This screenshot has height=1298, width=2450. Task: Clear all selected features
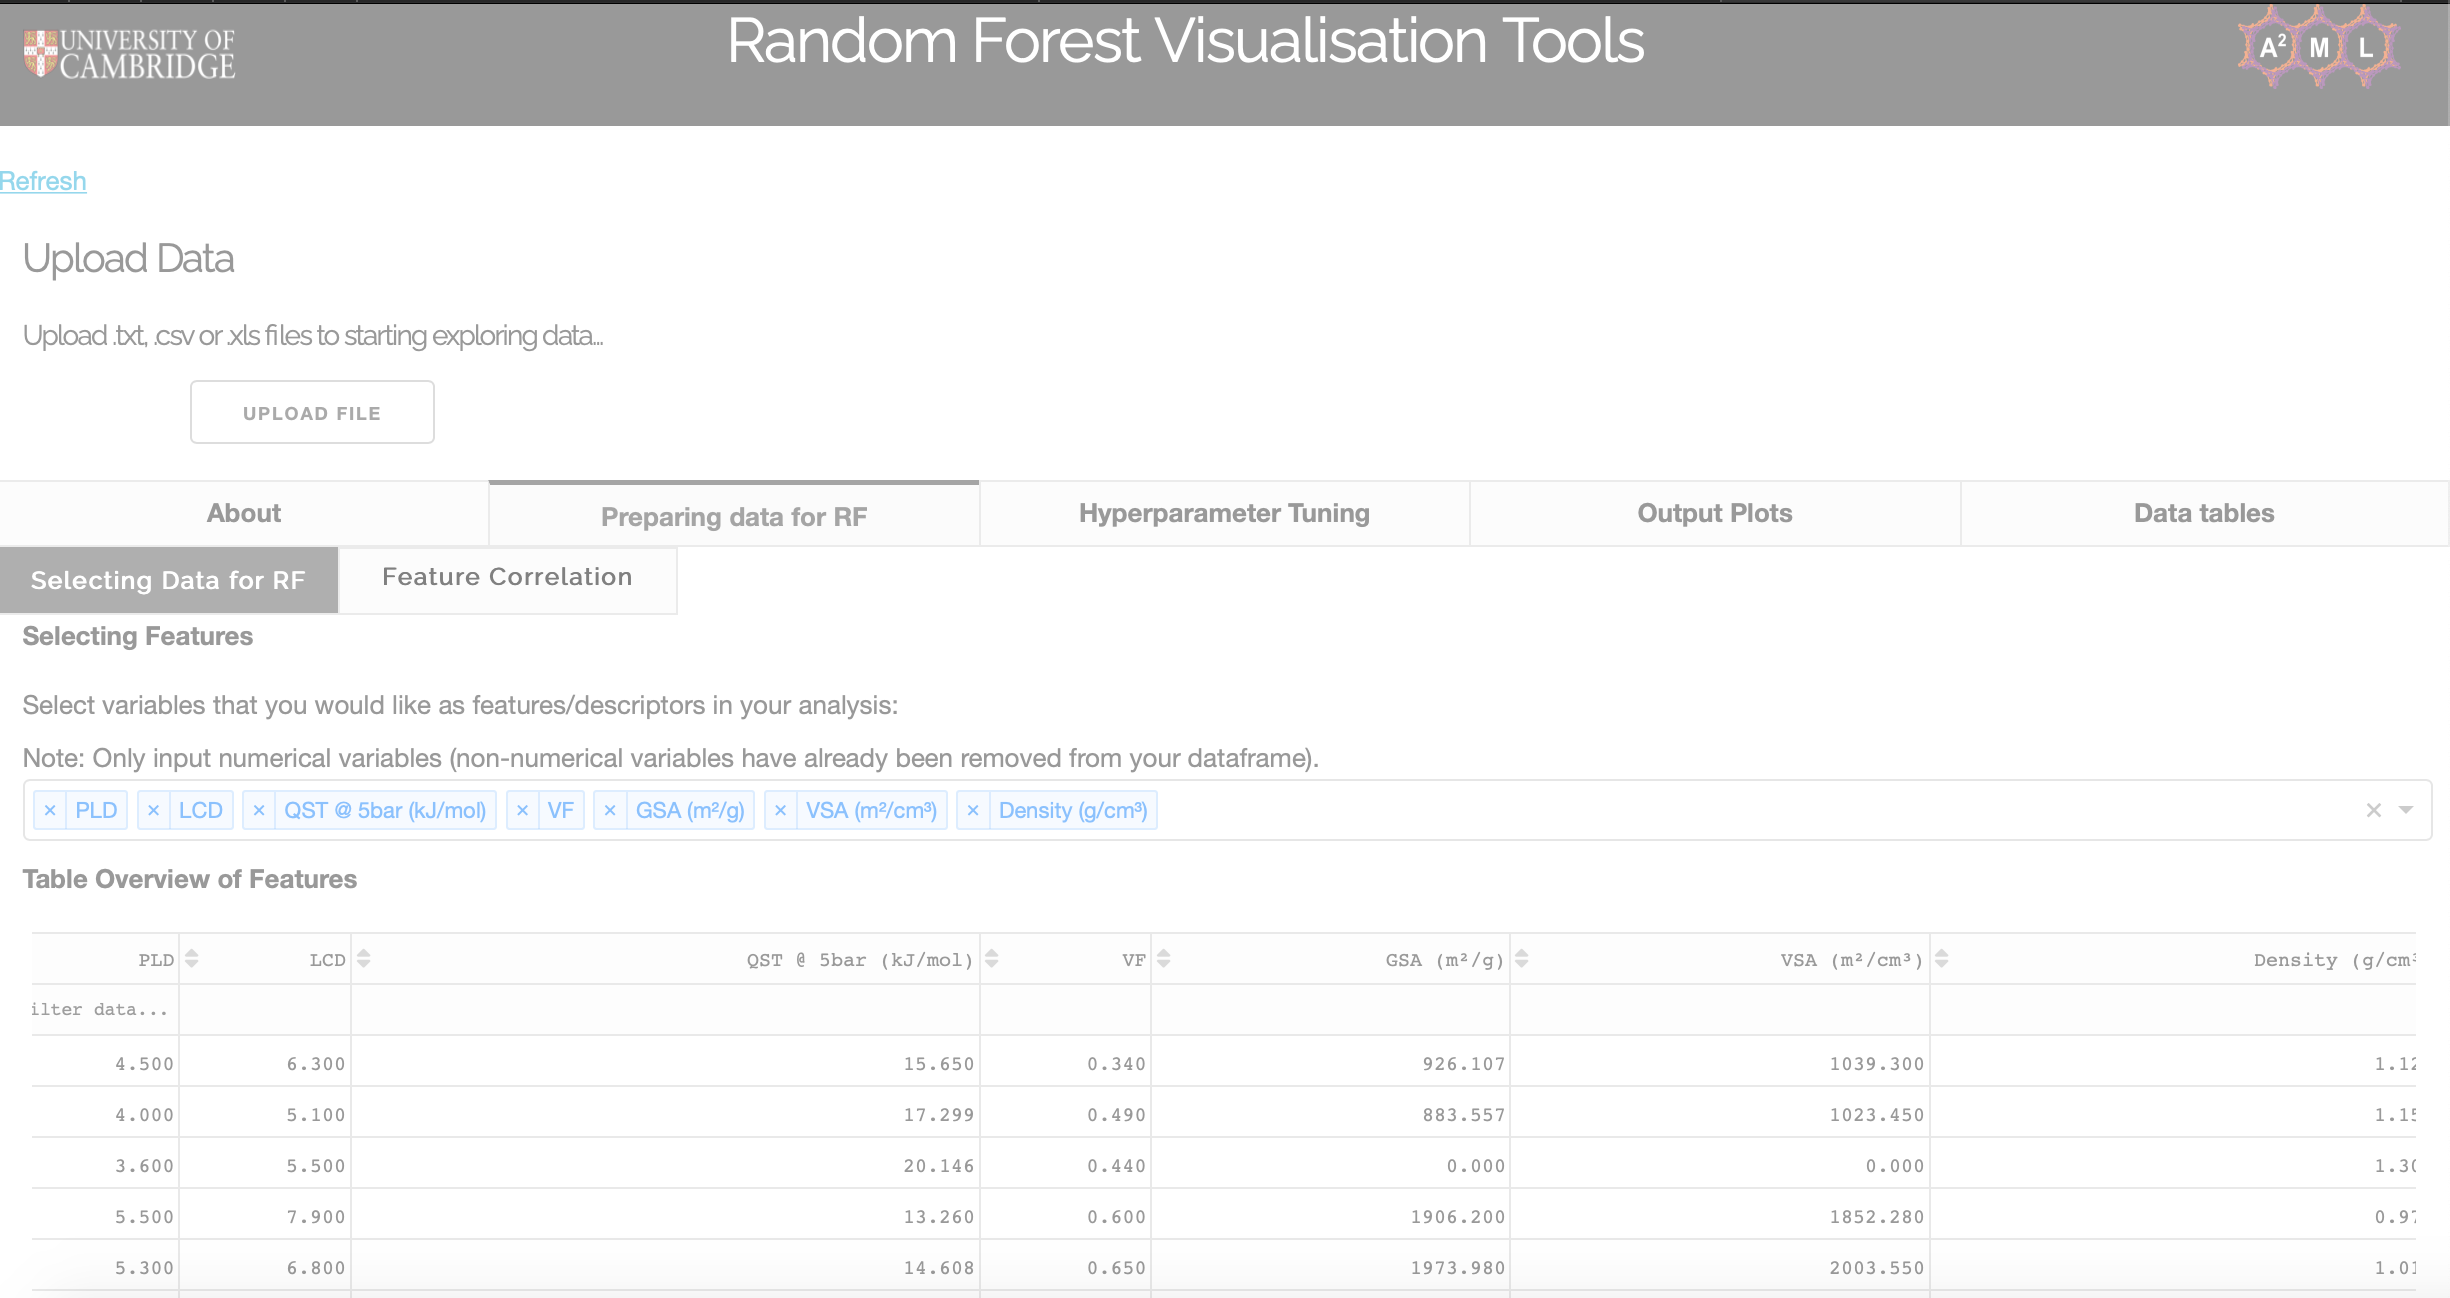click(2373, 810)
